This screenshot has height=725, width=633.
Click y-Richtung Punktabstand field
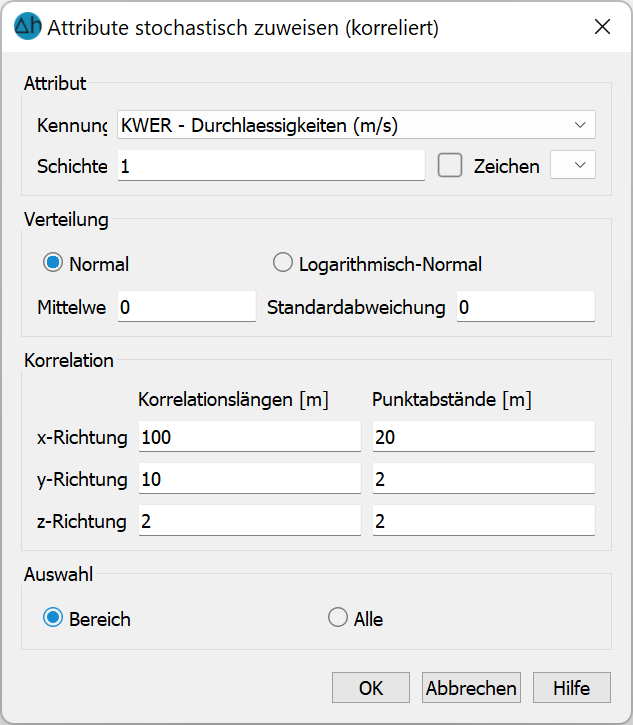click(484, 479)
